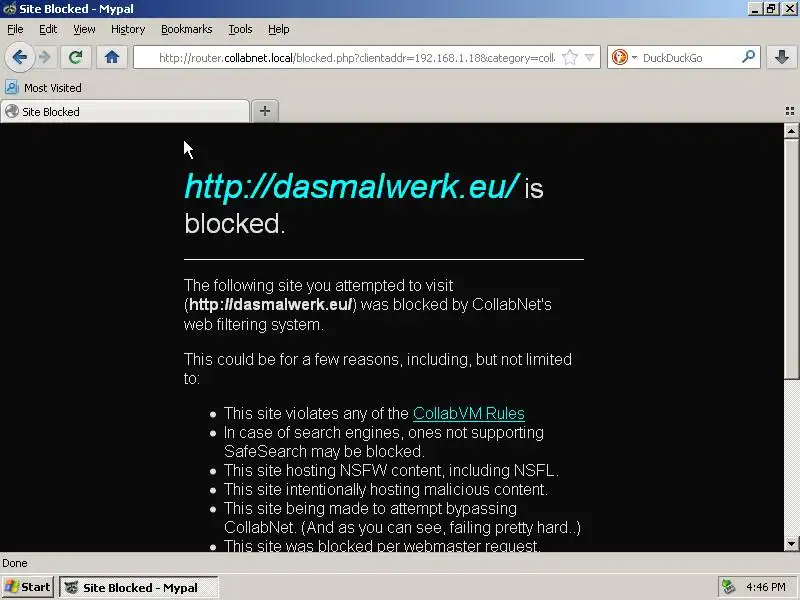This screenshot has height=600, width=800.
Task: Click "This site hosting NSFW content" bullet
Action: coord(391,470)
